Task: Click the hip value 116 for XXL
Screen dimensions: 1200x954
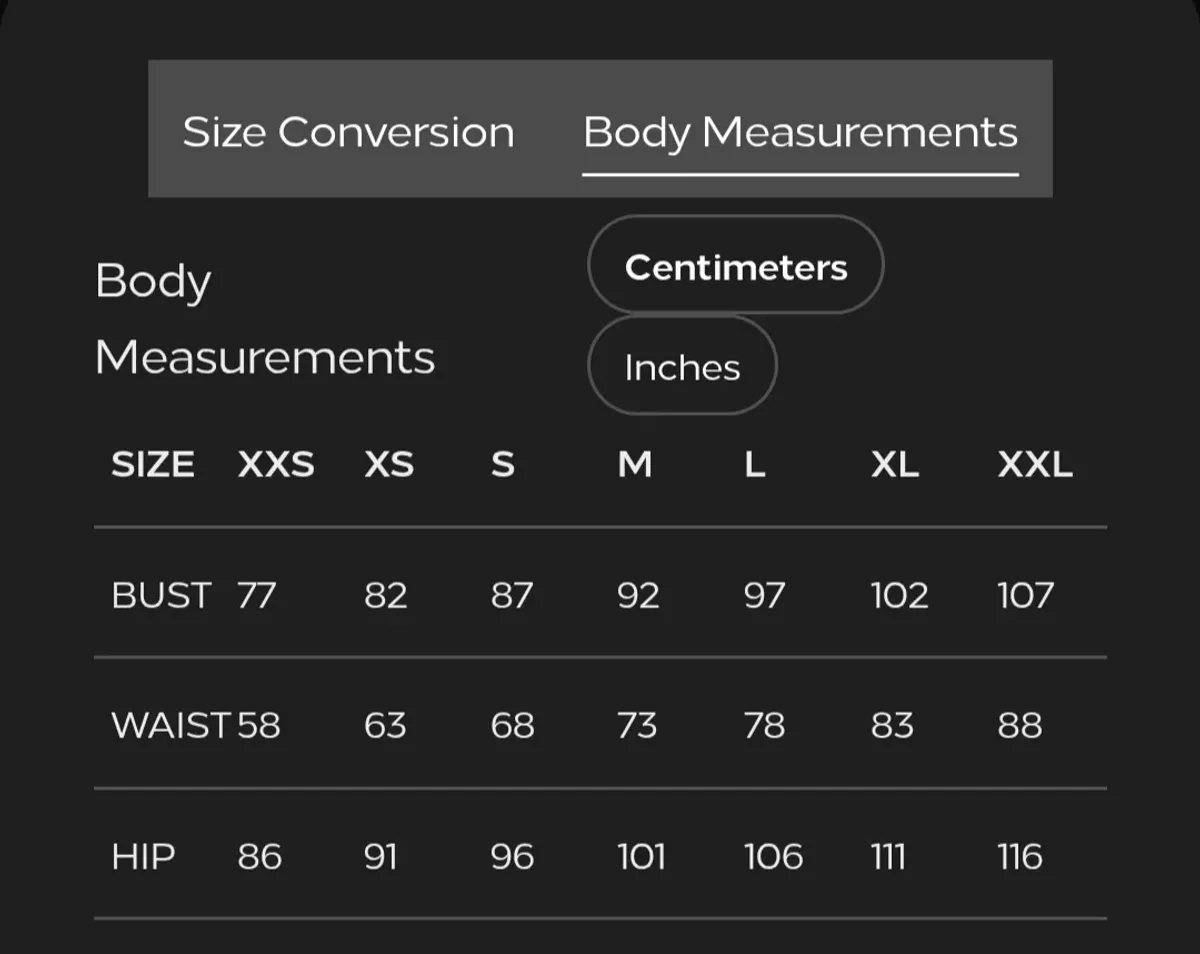Action: [1020, 857]
